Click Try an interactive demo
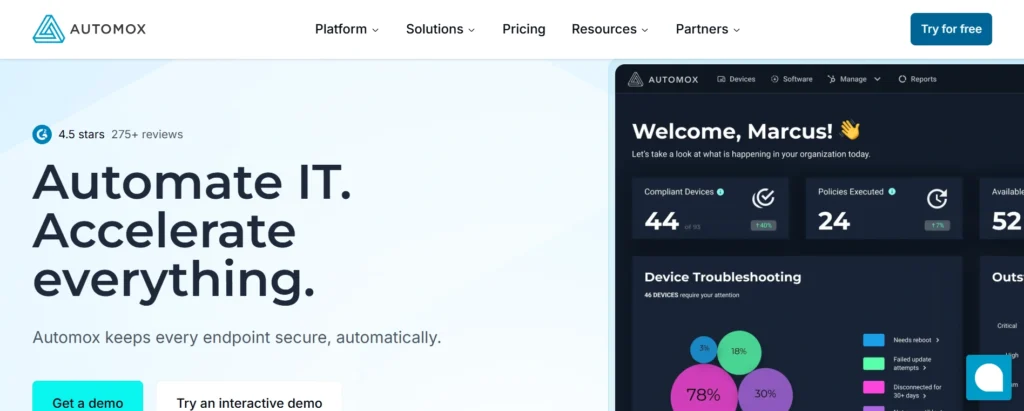The image size is (1024, 411). 249,397
